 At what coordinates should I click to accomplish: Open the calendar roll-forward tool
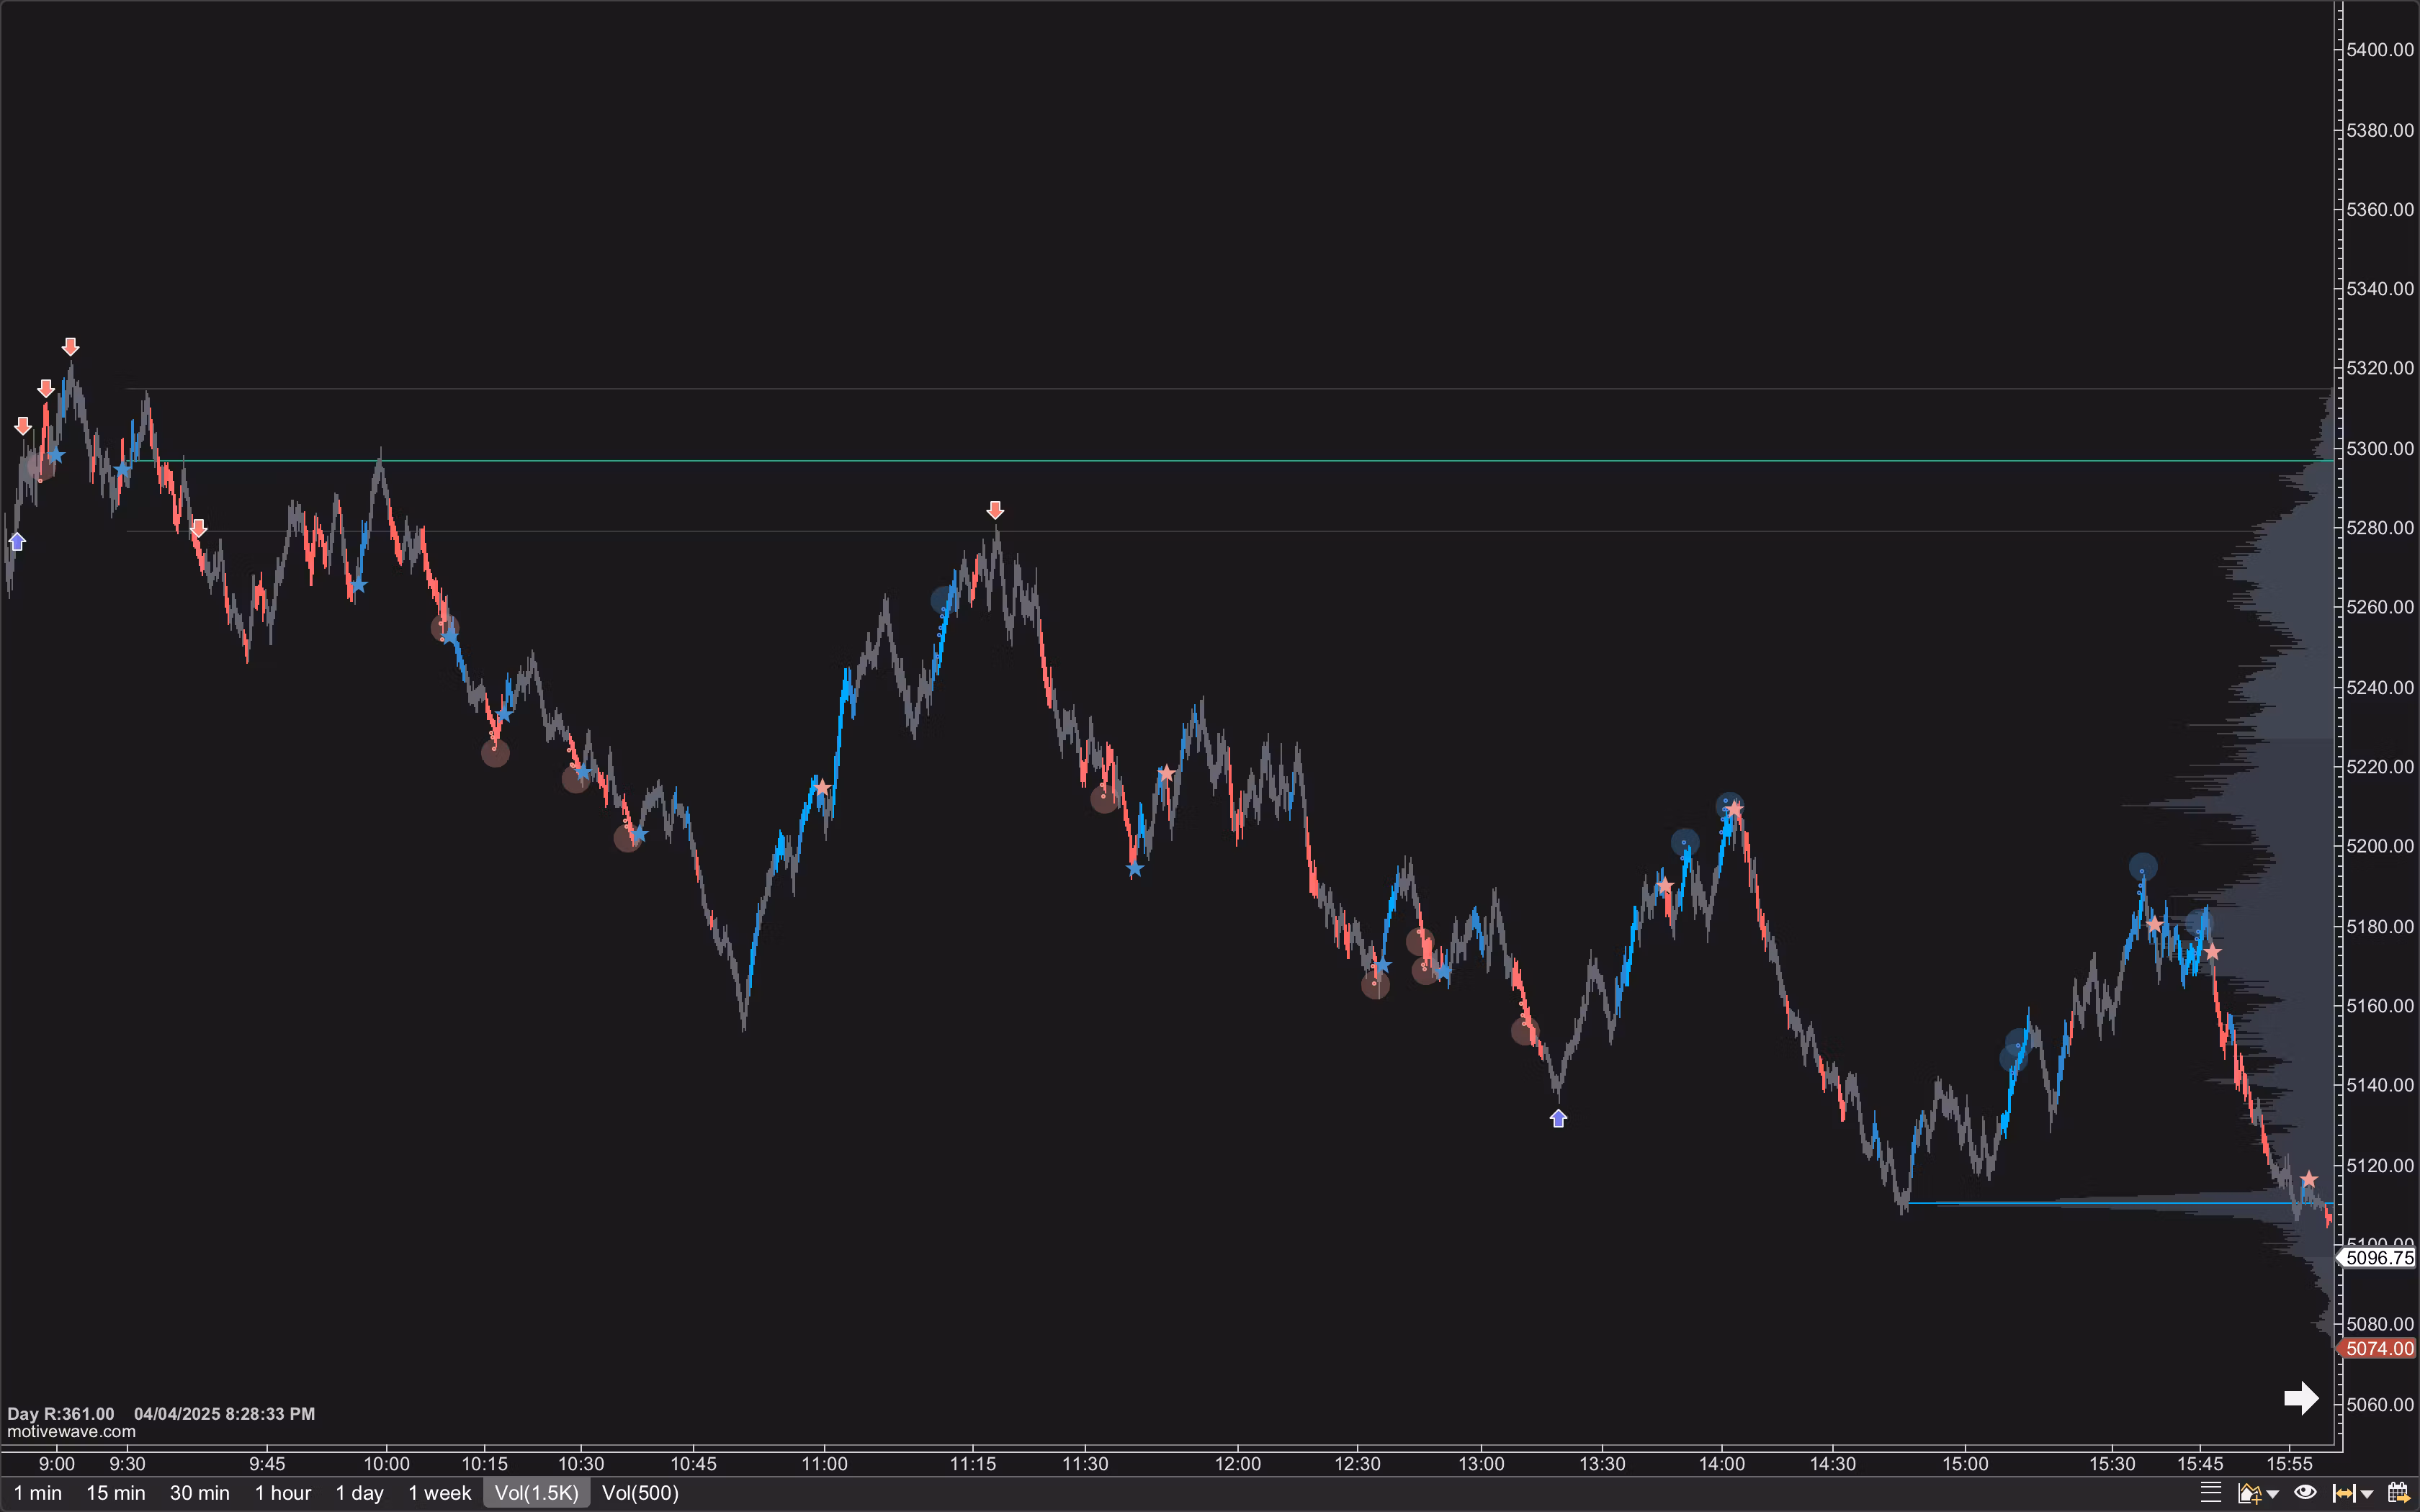click(x=2398, y=1493)
